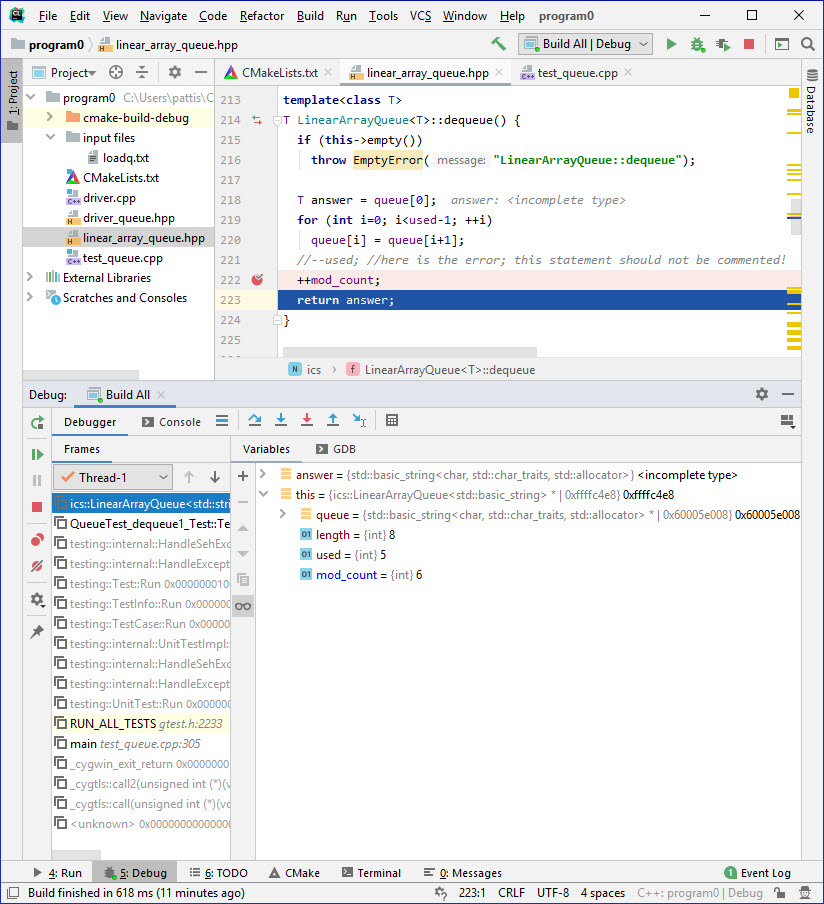This screenshot has width=824, height=904.
Task: Toggle Mute Breakpoints in debug sidebar
Action: click(37, 567)
